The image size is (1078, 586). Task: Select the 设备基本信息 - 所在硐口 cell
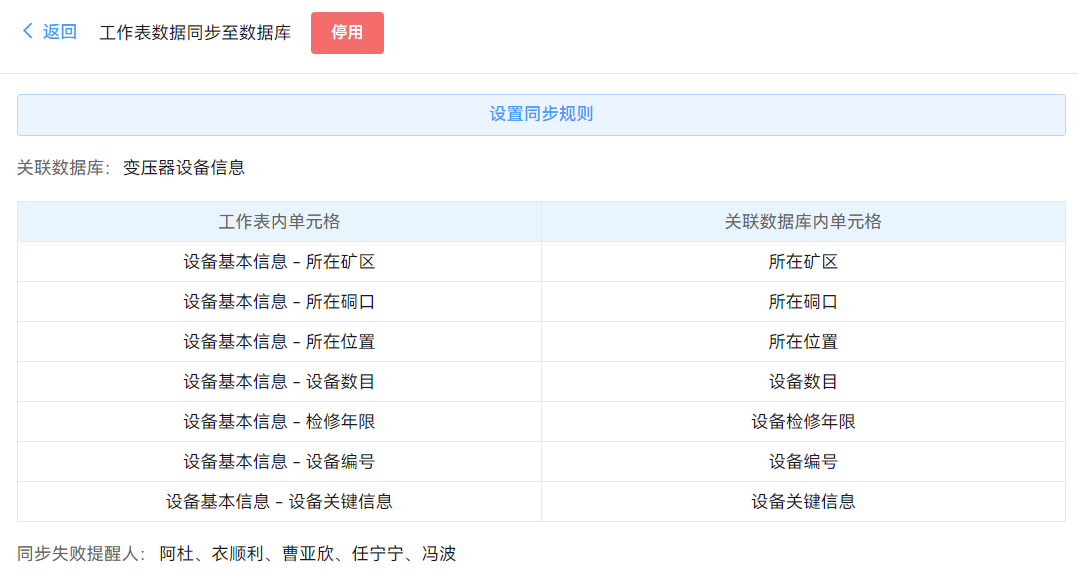pyautogui.click(x=279, y=302)
